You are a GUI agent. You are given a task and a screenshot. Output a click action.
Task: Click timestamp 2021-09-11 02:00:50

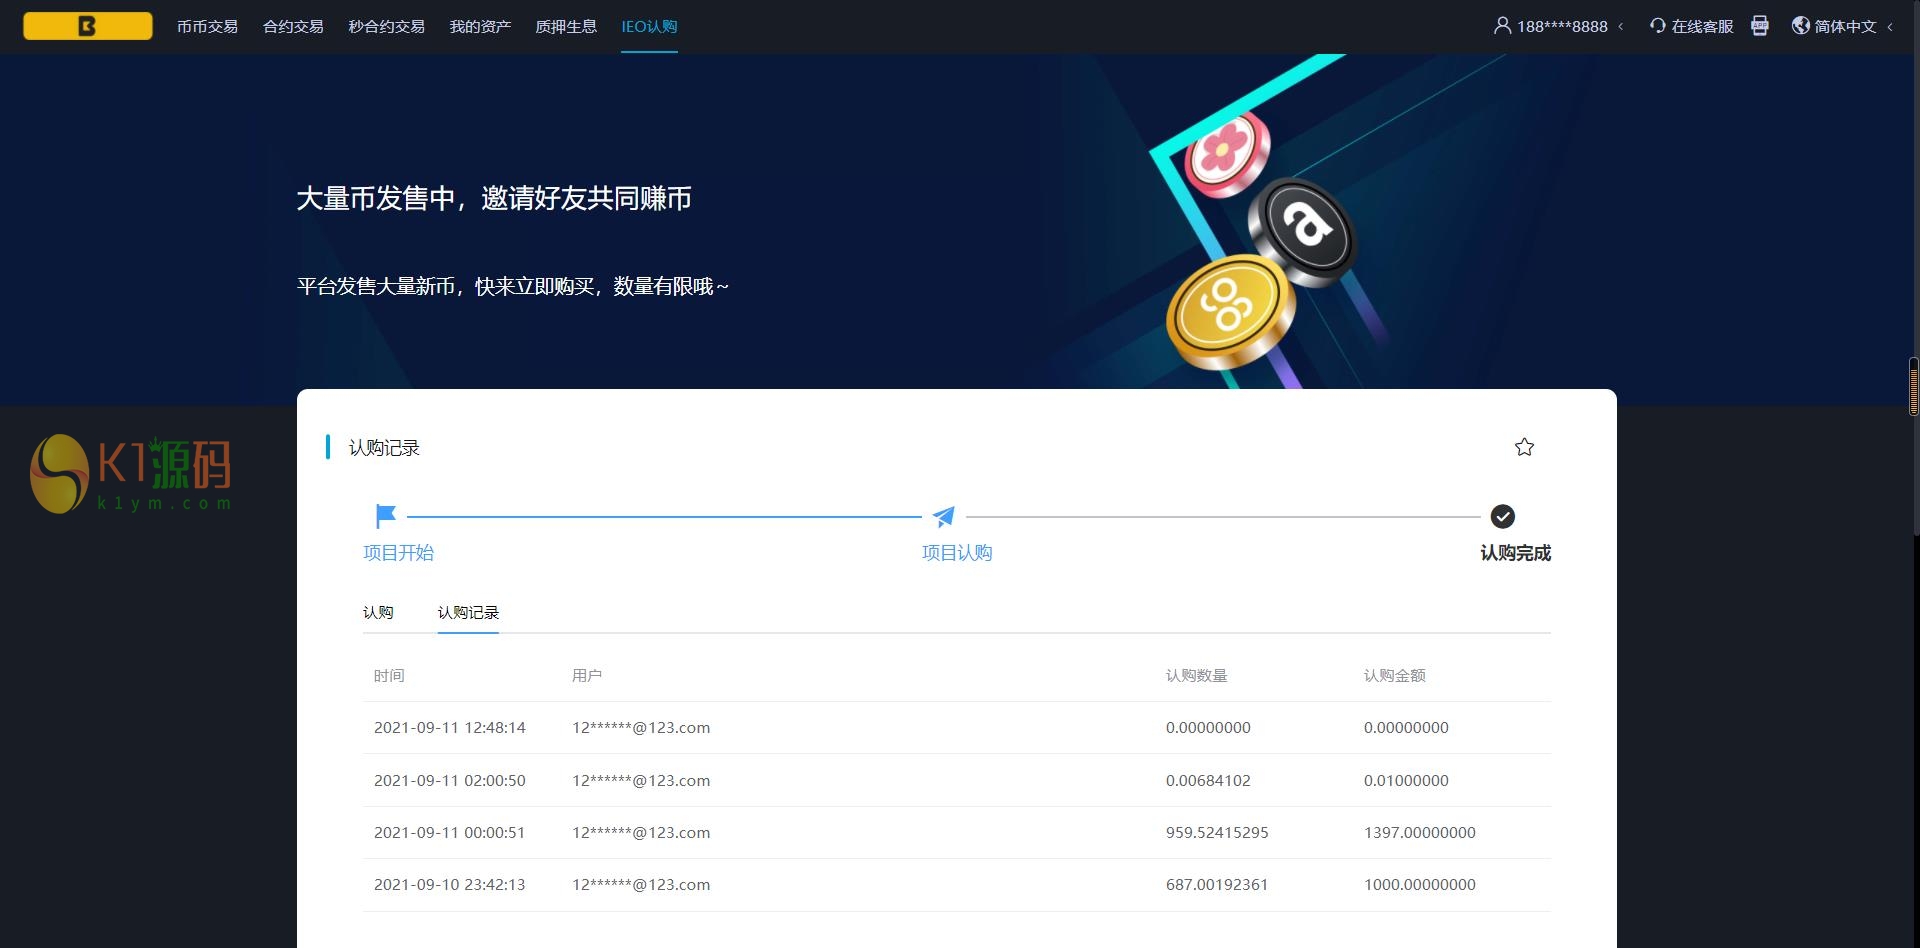(x=450, y=781)
